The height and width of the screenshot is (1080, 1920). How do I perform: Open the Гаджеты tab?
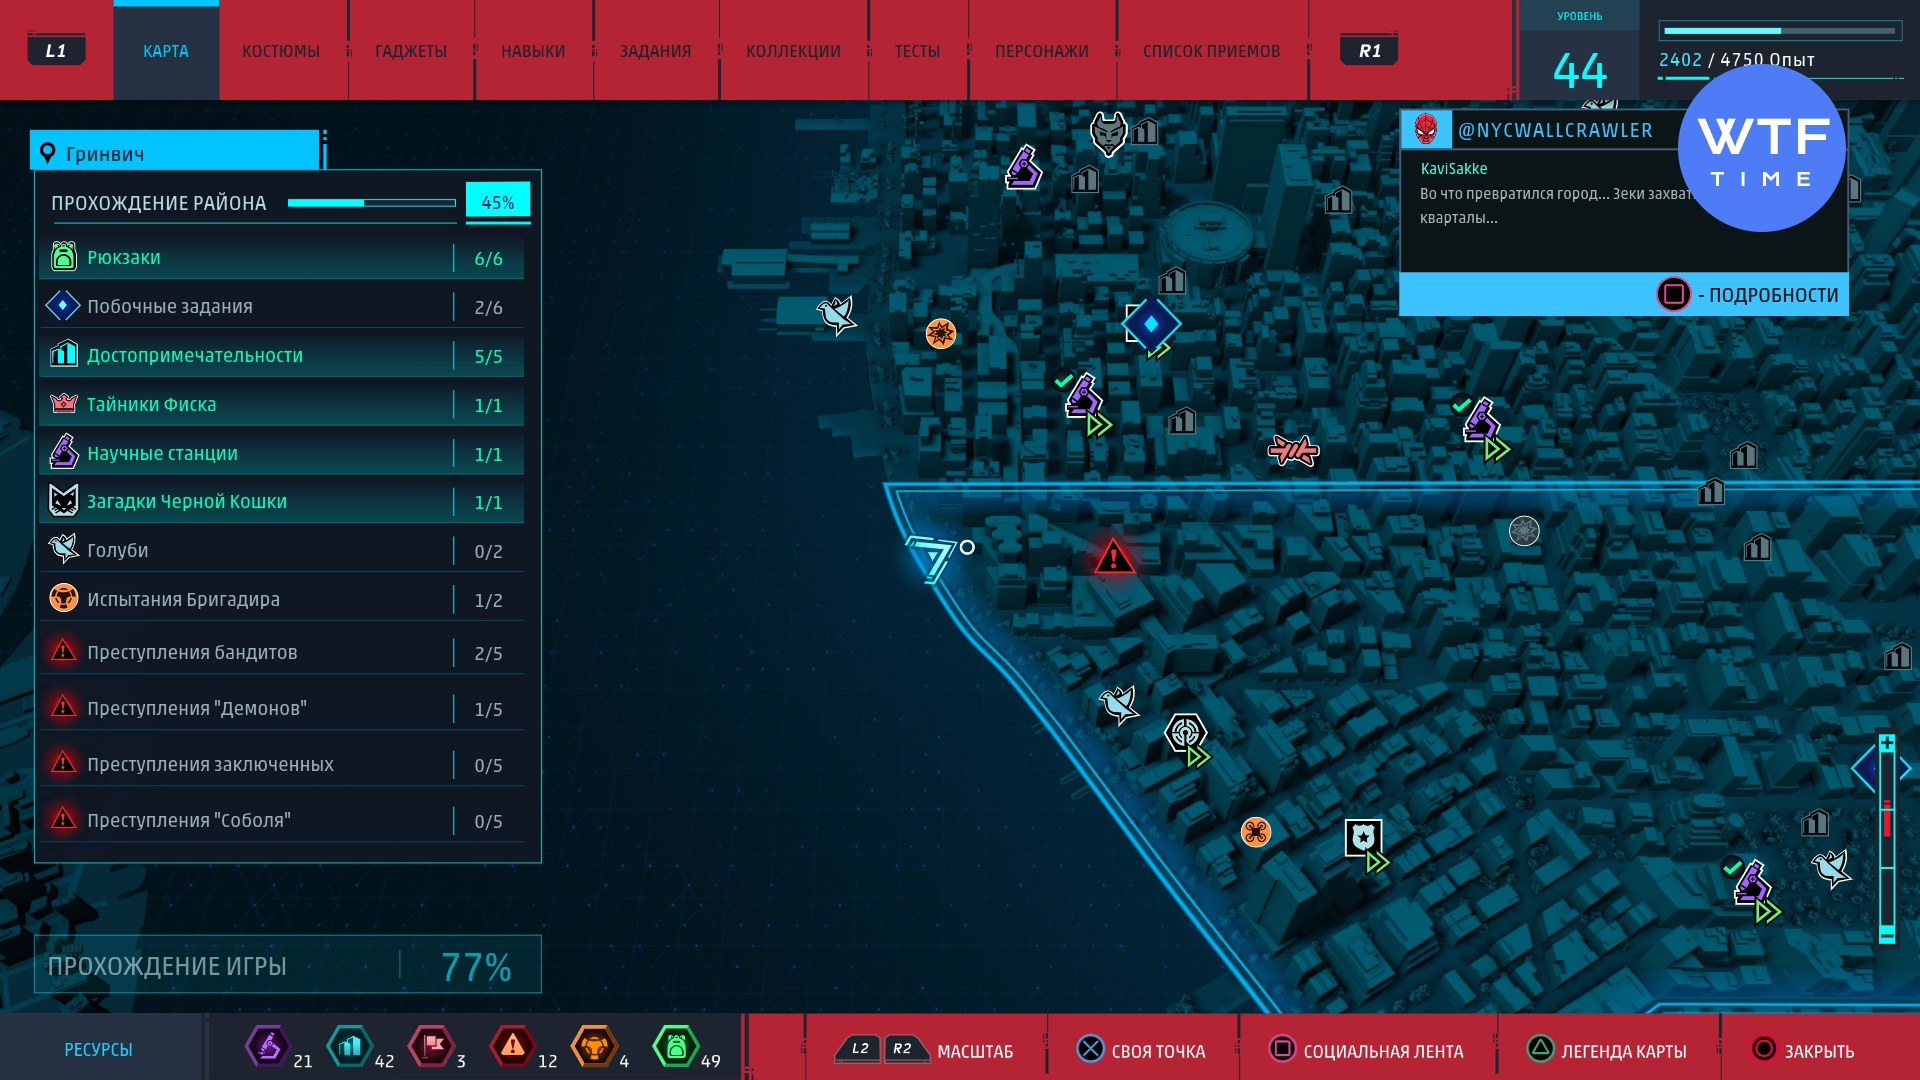(x=411, y=51)
